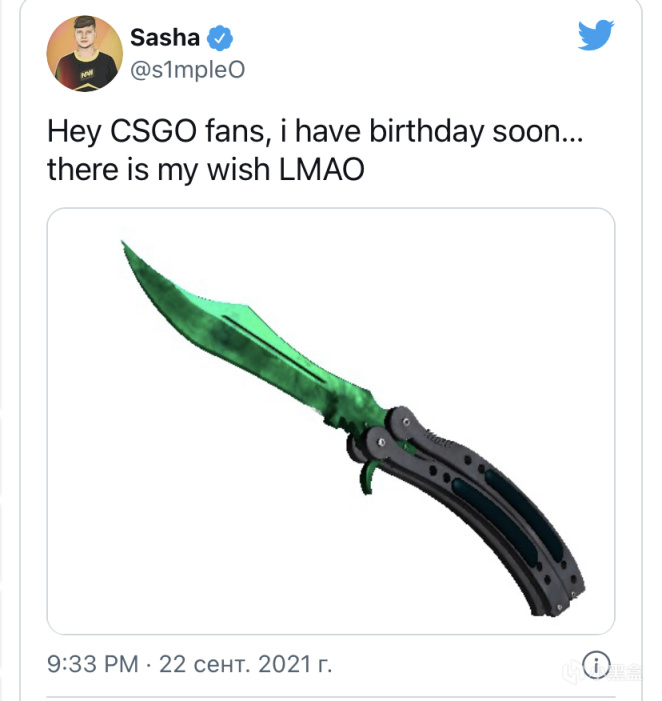
Task: Select the phrase birthday soon in tweet
Action: pos(476,131)
